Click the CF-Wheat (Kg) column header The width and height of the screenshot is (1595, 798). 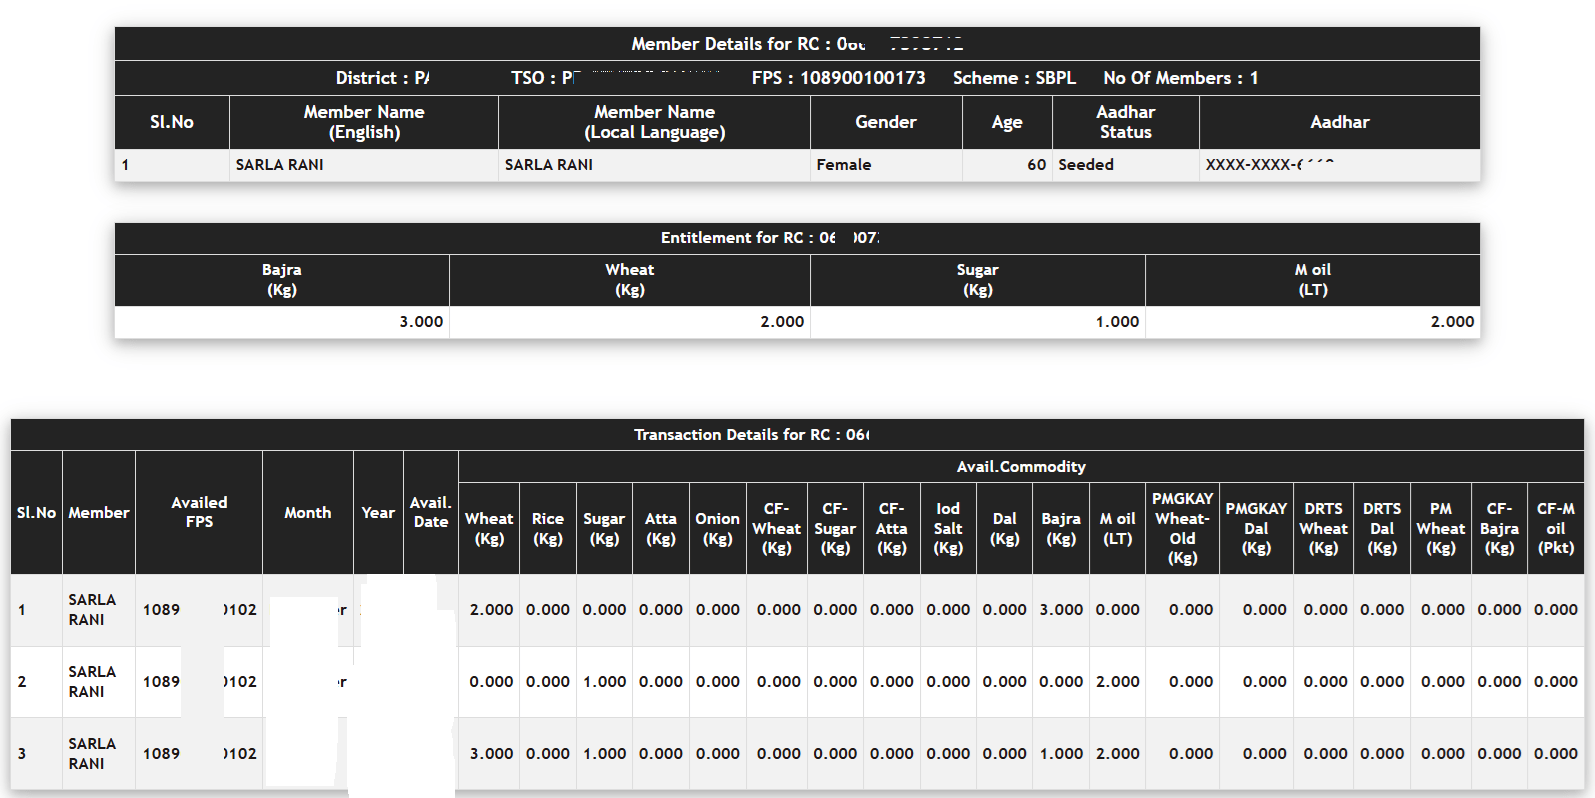pyautogui.click(x=777, y=529)
